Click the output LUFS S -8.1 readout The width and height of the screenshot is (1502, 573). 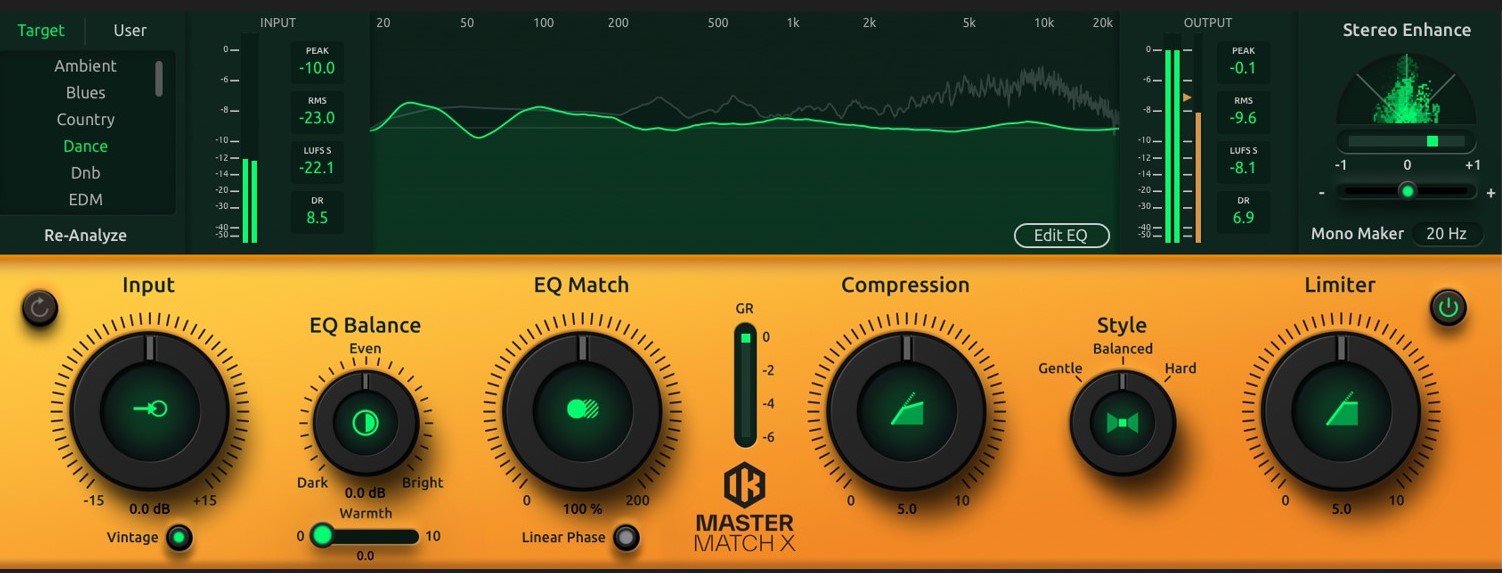point(1243,160)
